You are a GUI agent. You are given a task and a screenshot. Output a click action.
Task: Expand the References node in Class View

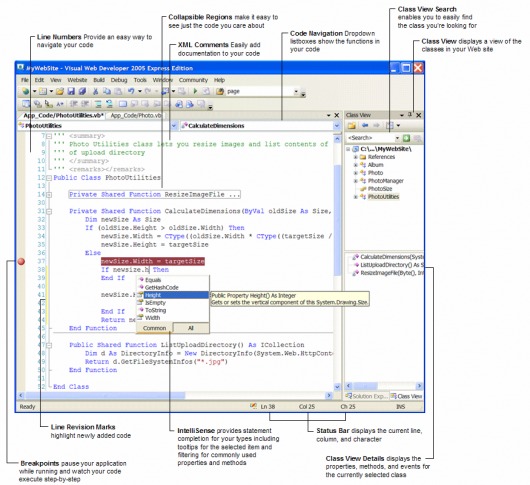[x=356, y=157]
